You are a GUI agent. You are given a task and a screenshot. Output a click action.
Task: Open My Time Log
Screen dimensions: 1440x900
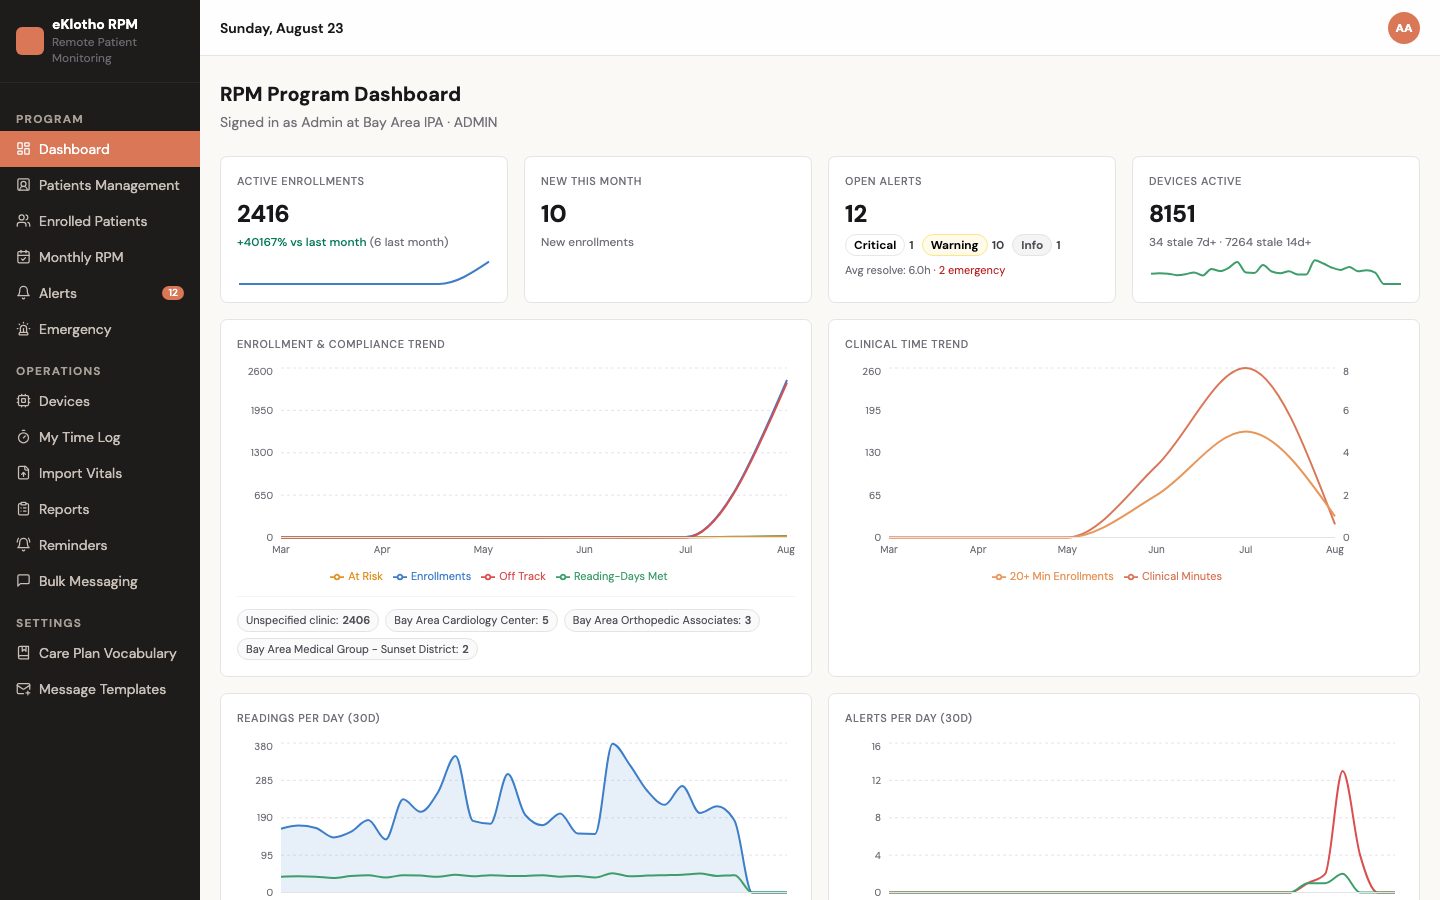point(100,437)
